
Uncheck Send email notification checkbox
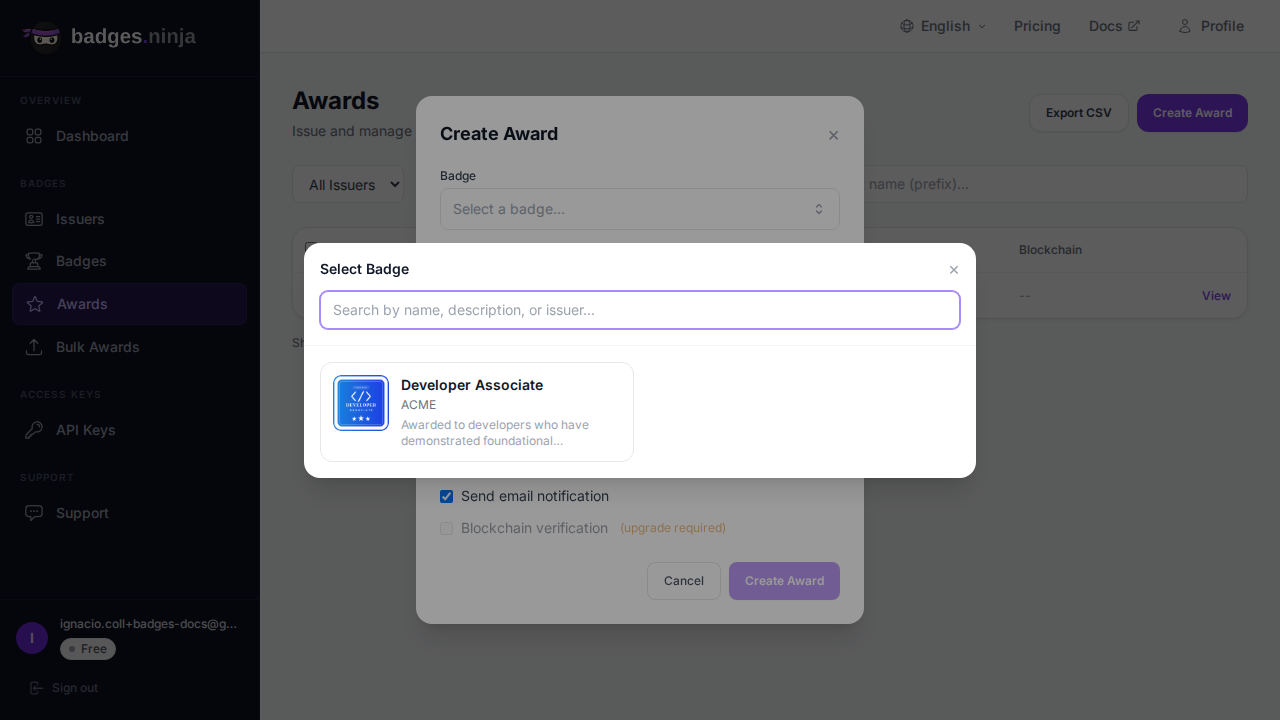pyautogui.click(x=447, y=497)
